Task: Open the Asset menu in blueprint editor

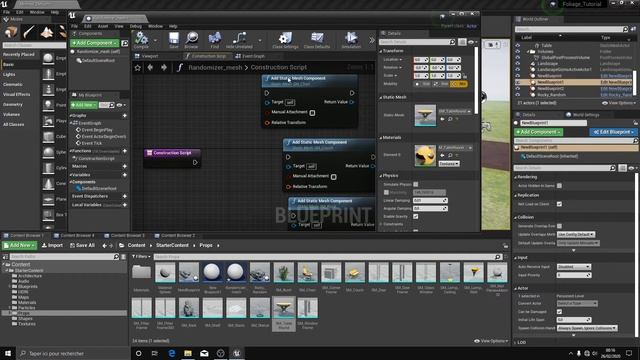Action: [x=102, y=26]
